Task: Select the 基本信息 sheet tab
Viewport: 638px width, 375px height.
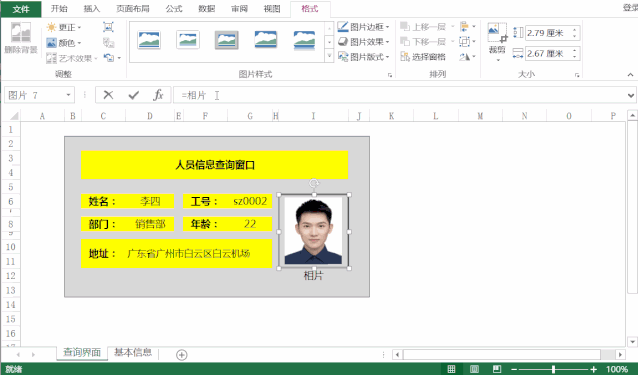Action: 133,352
